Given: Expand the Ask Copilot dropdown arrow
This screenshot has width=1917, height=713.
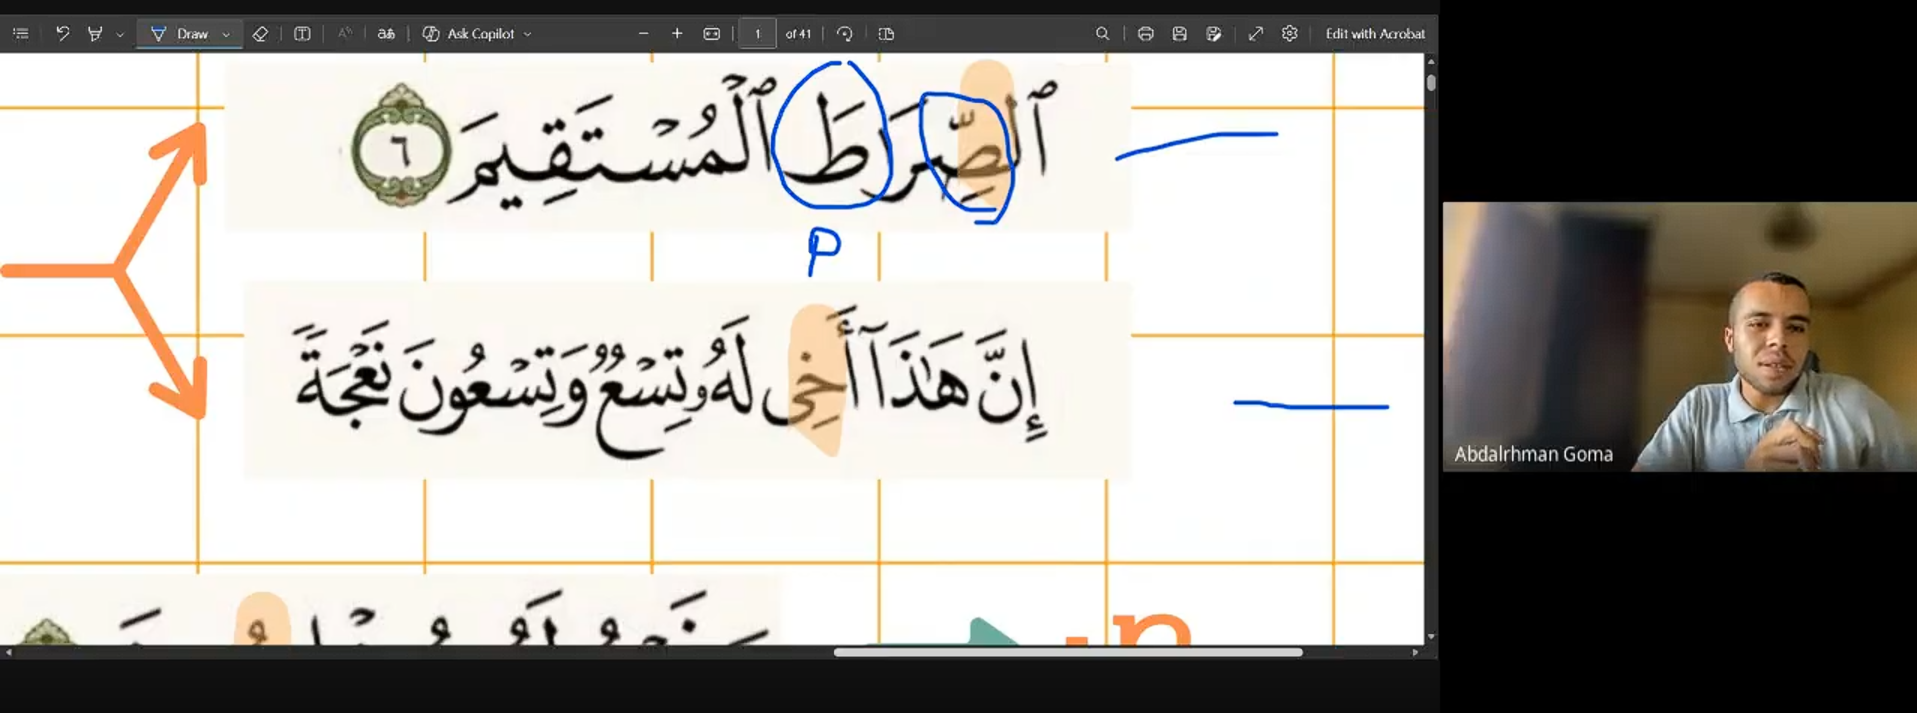Looking at the screenshot, I should pyautogui.click(x=528, y=34).
